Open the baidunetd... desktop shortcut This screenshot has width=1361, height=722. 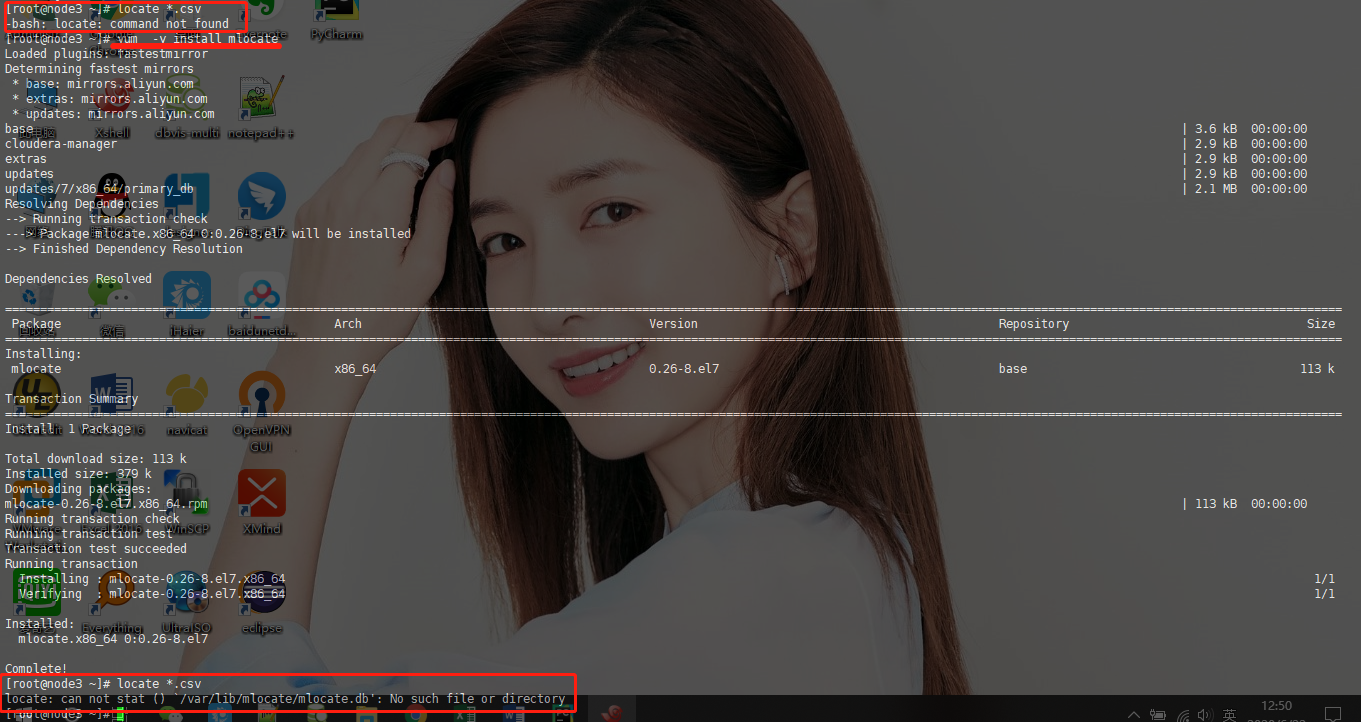(261, 304)
